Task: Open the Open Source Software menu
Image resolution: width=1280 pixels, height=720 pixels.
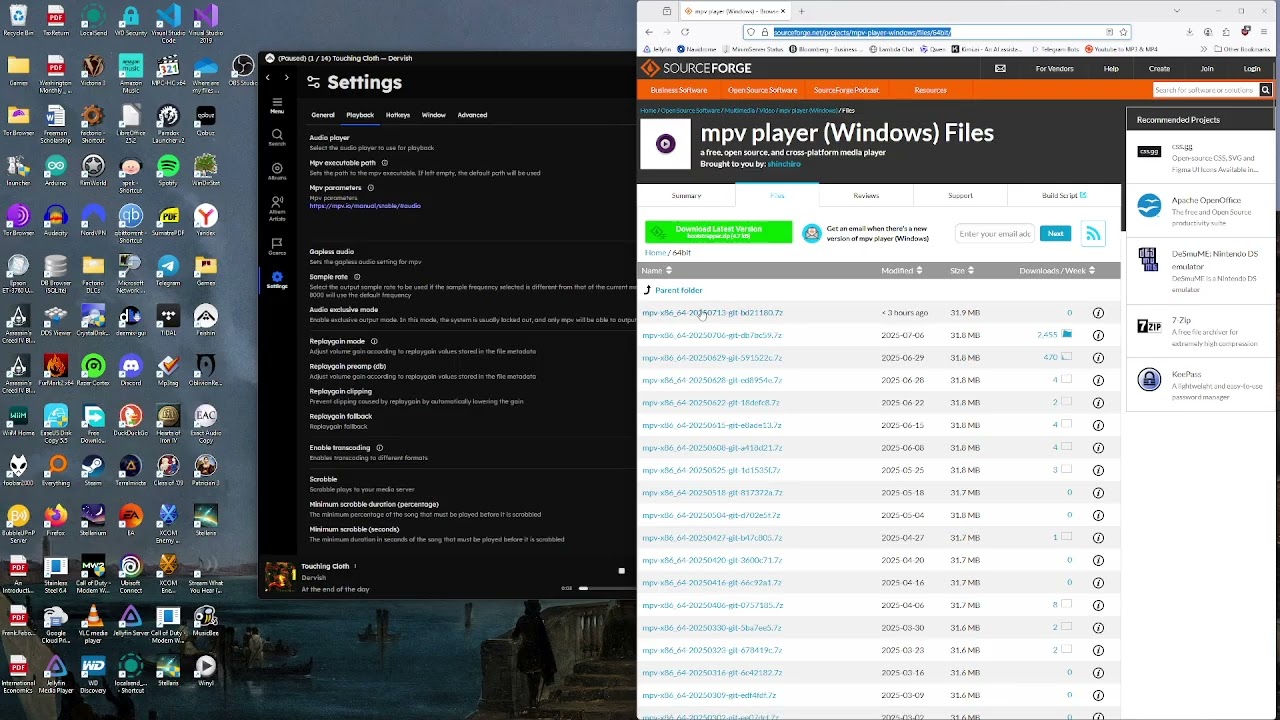Action: coord(762,90)
